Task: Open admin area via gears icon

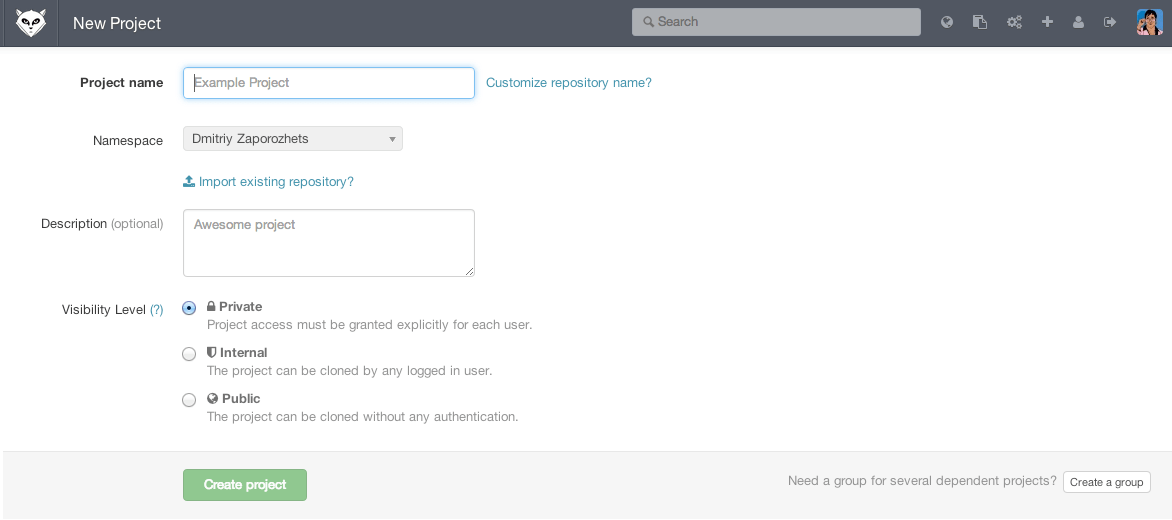Action: [1014, 22]
